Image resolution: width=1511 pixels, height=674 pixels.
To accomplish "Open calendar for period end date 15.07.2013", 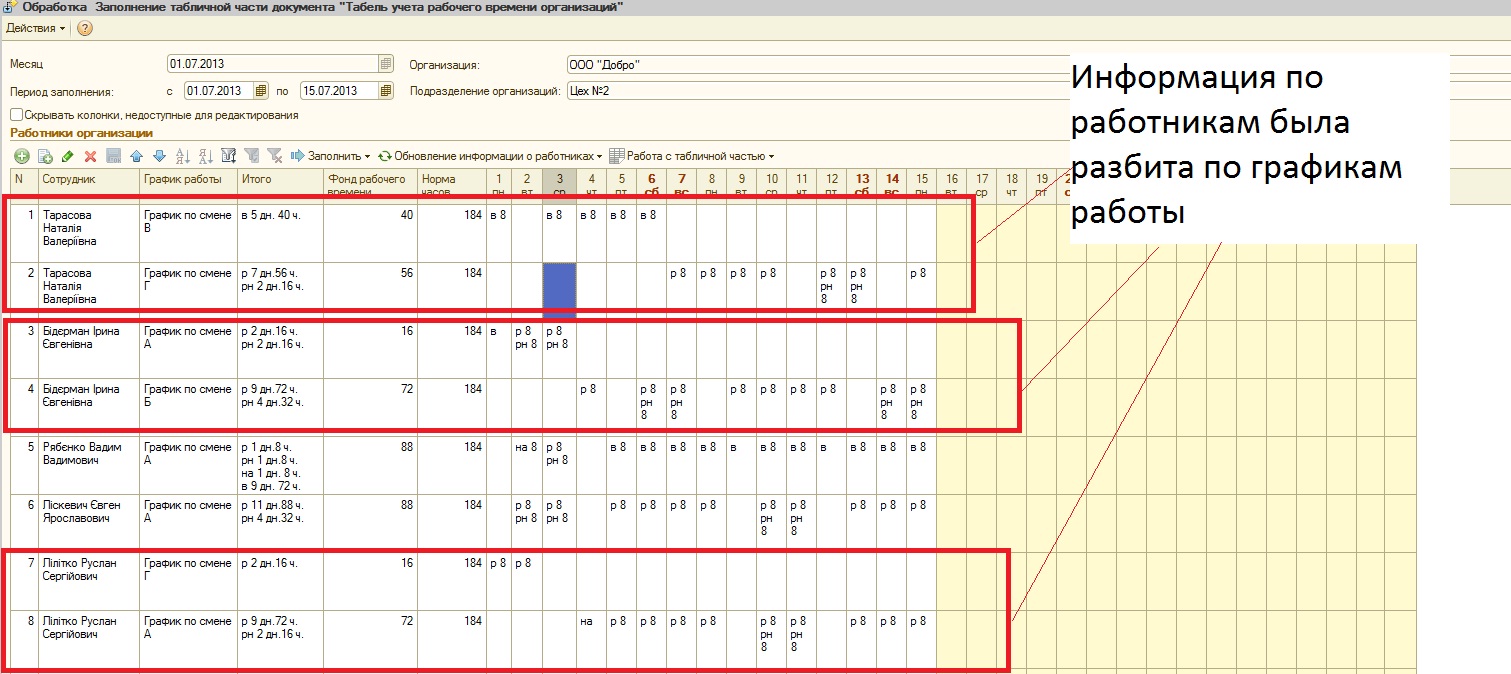I will pyautogui.click(x=386, y=91).
